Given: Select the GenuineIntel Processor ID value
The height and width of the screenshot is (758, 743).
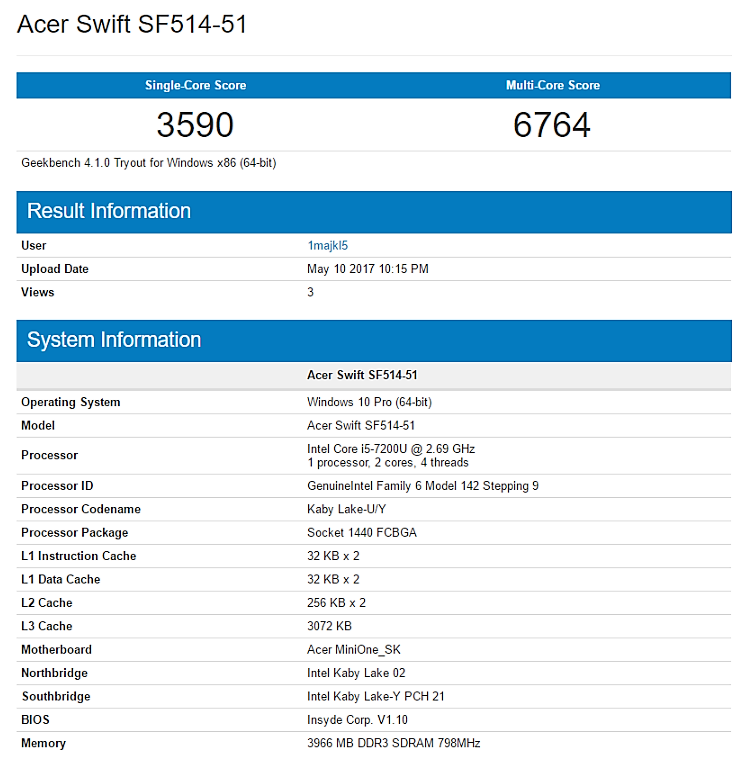Looking at the screenshot, I should point(422,486).
